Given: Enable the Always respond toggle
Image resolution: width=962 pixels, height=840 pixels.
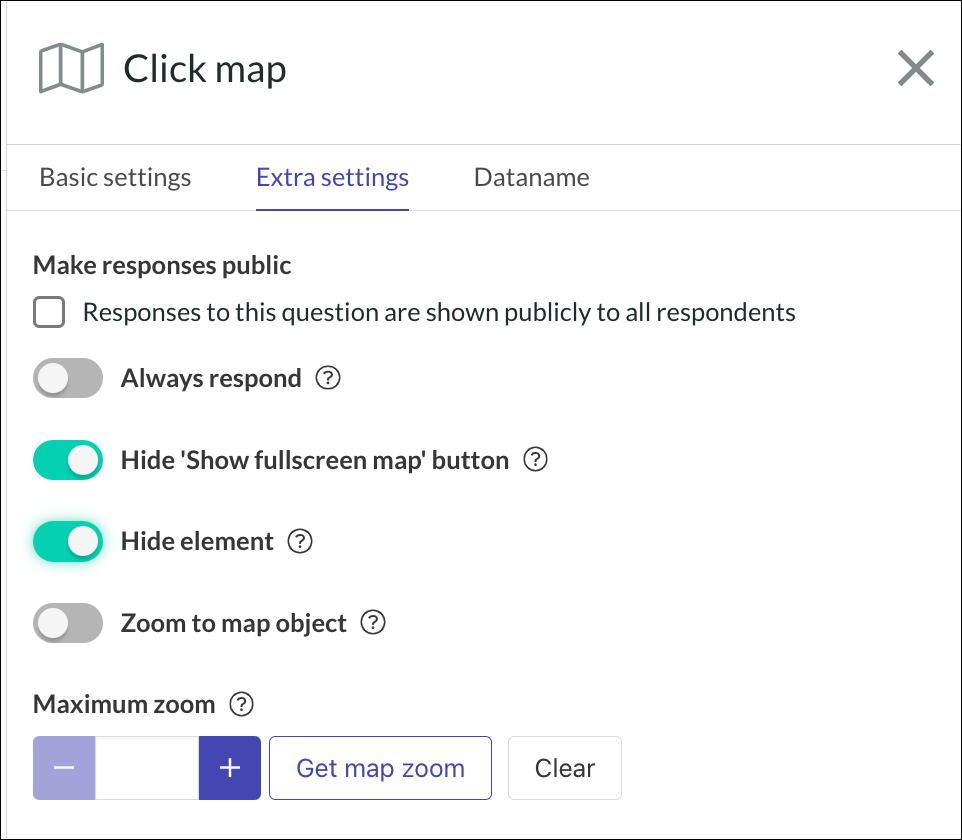Looking at the screenshot, I should (x=67, y=378).
